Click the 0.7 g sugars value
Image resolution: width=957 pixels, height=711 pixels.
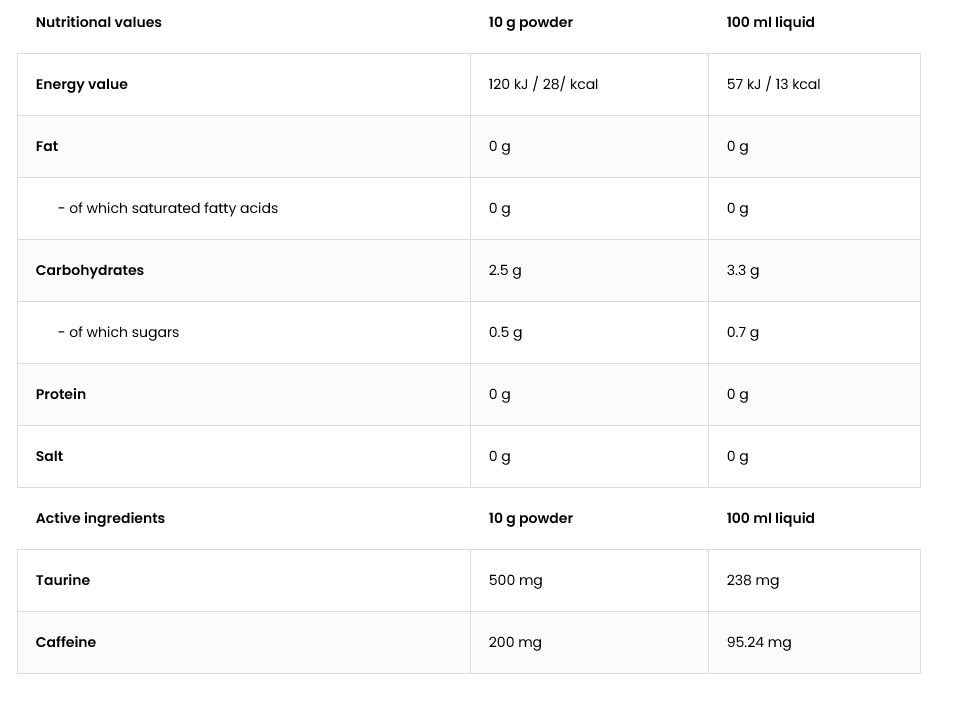pyautogui.click(x=743, y=333)
